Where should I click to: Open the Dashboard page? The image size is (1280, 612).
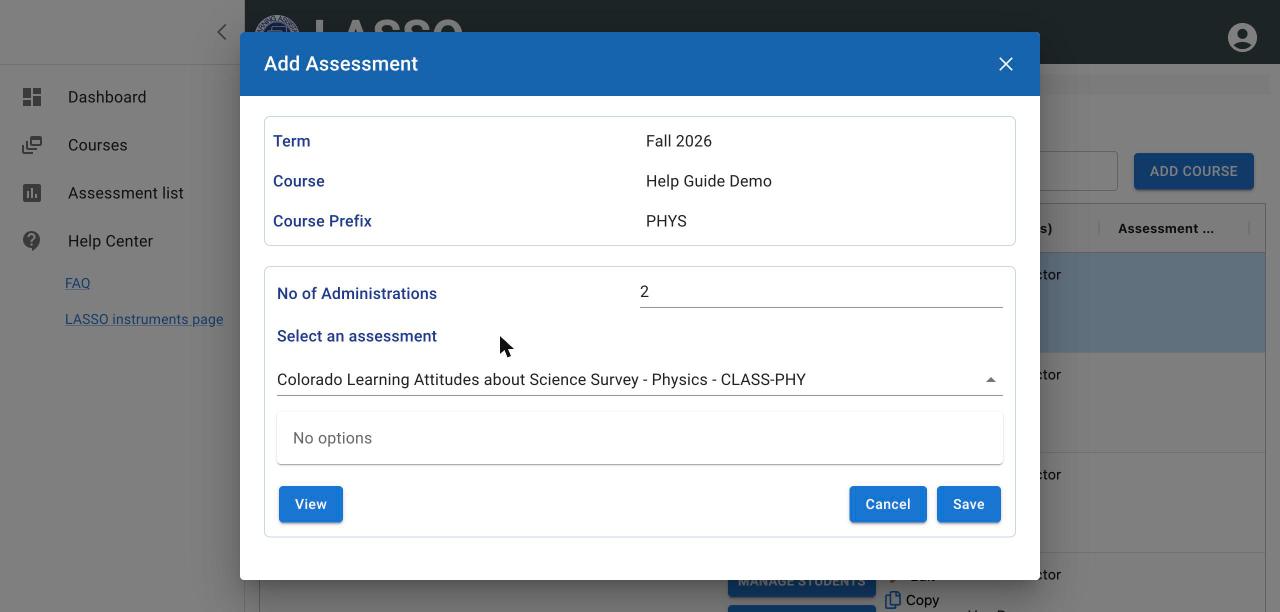click(107, 97)
